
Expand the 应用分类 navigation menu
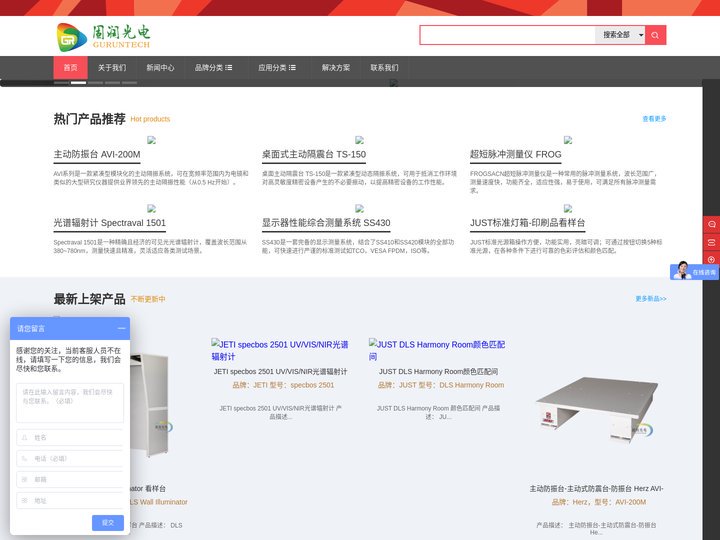point(276,68)
